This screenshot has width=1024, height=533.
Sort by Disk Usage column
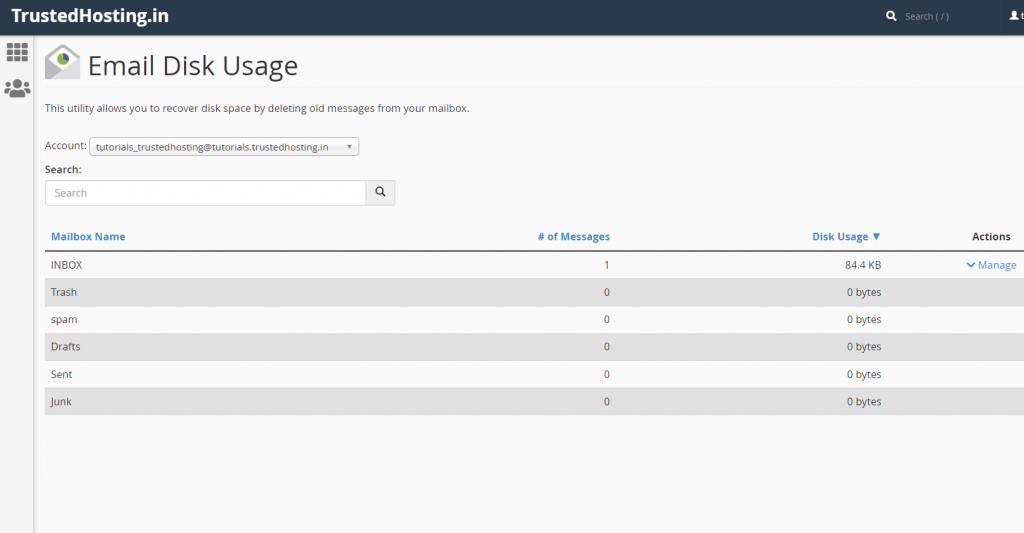click(846, 236)
